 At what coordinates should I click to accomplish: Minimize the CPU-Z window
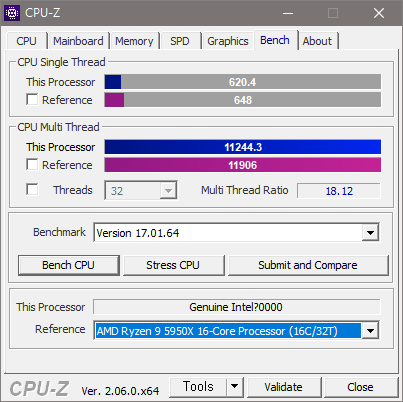click(288, 13)
